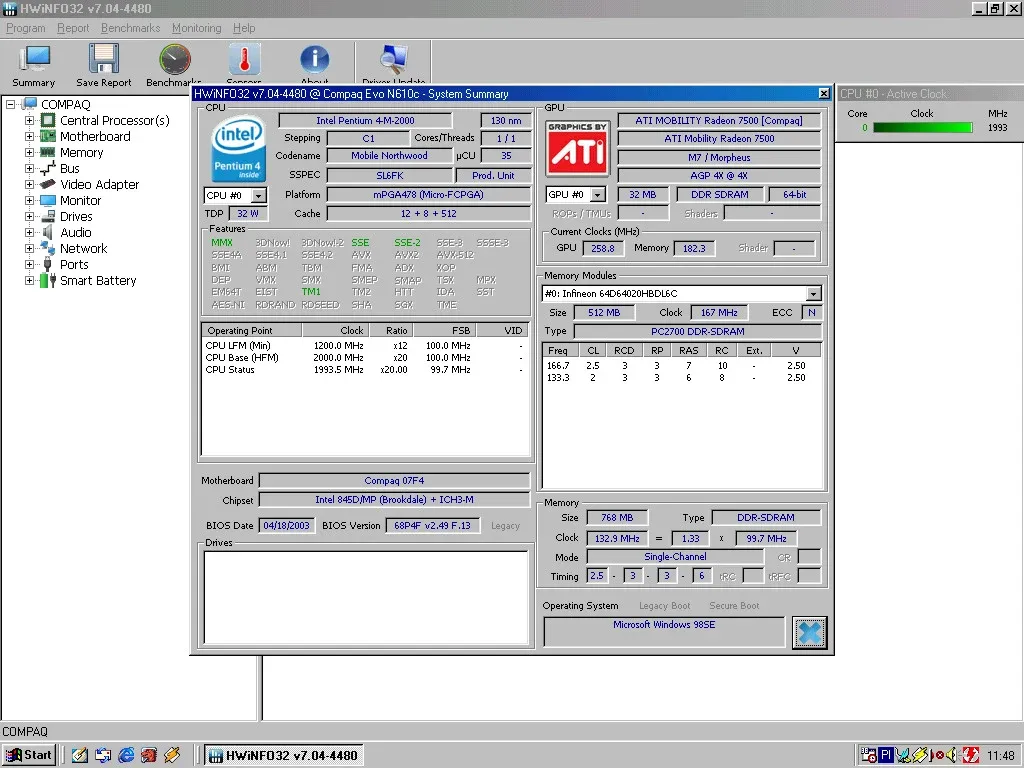1024x768 pixels.
Task: Click the Motherboard tree icon
Action: click(48, 136)
